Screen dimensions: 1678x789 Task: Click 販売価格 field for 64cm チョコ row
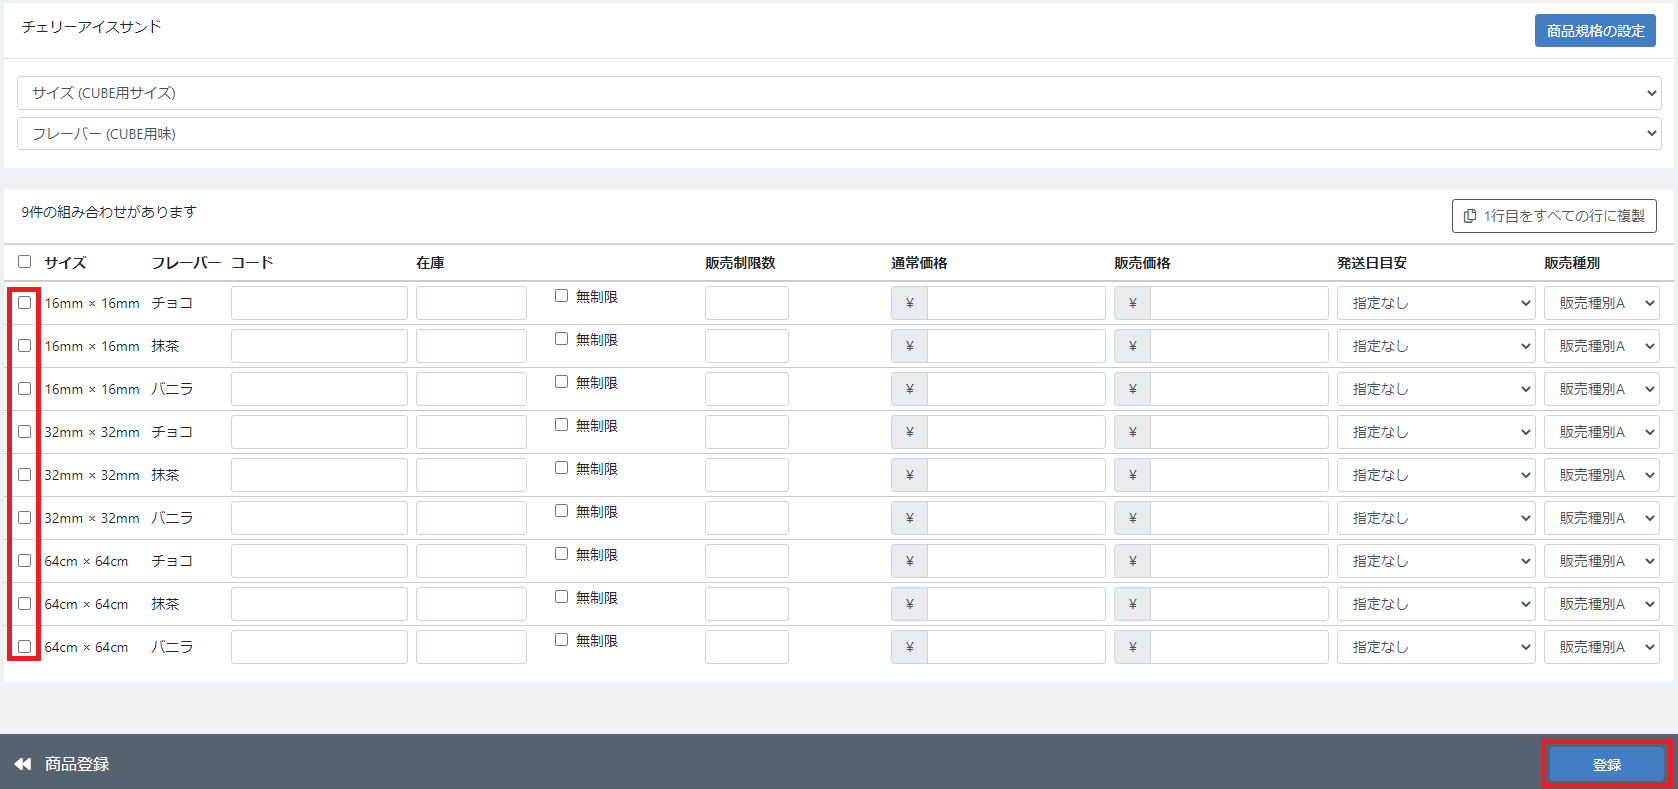click(1239, 561)
